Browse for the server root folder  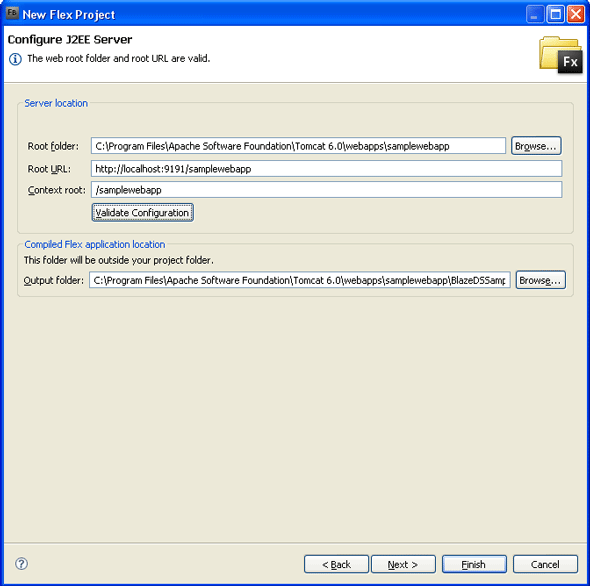(536, 146)
